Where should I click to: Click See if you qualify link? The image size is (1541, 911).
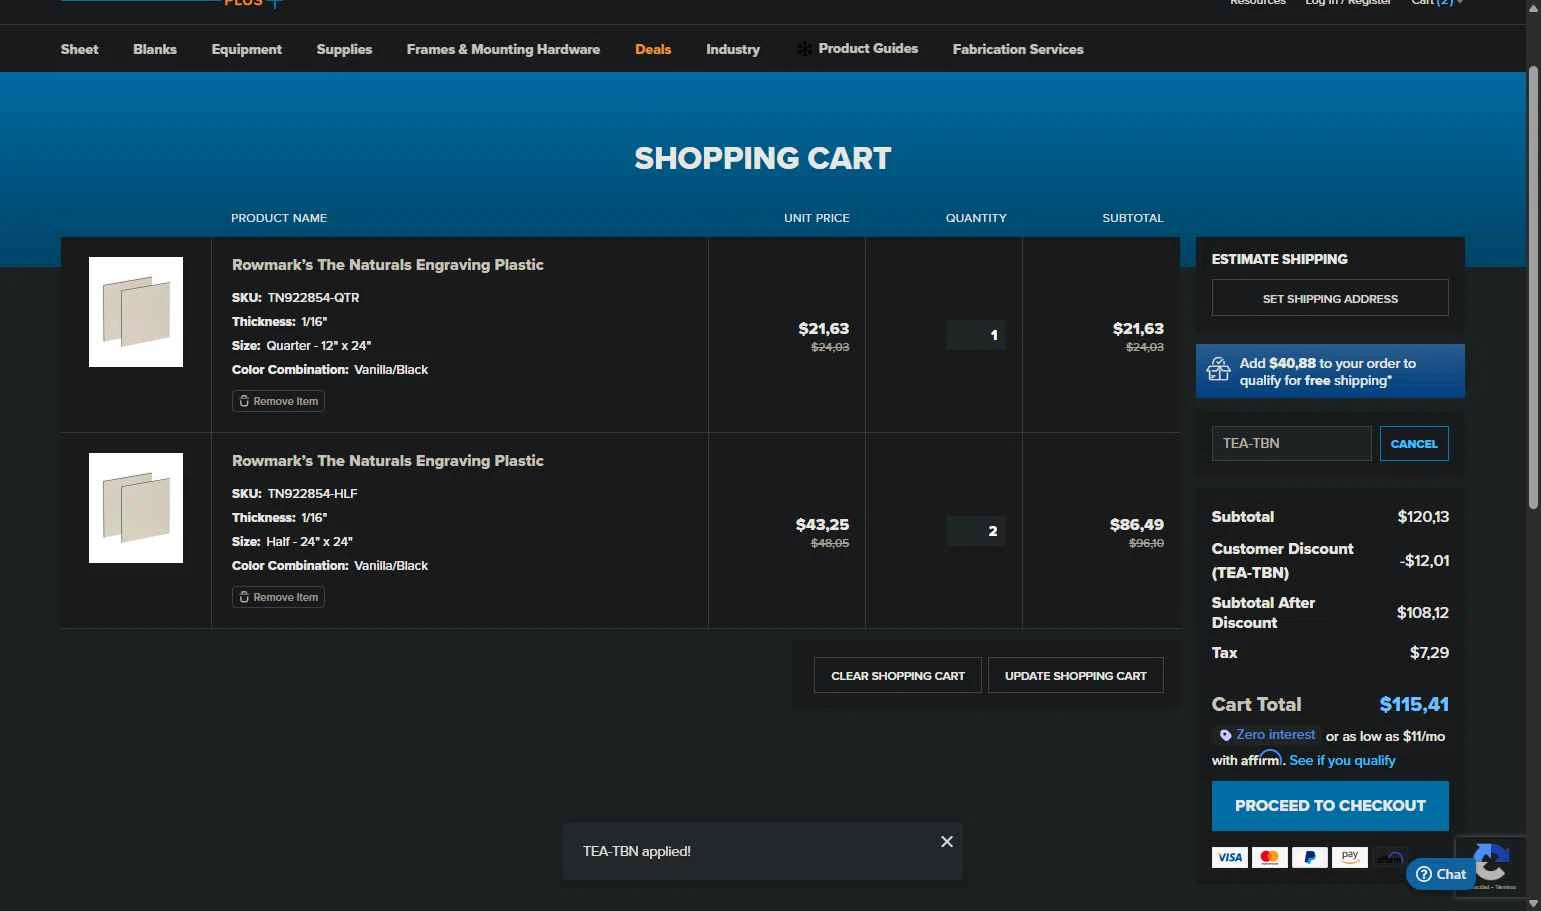click(x=1342, y=760)
